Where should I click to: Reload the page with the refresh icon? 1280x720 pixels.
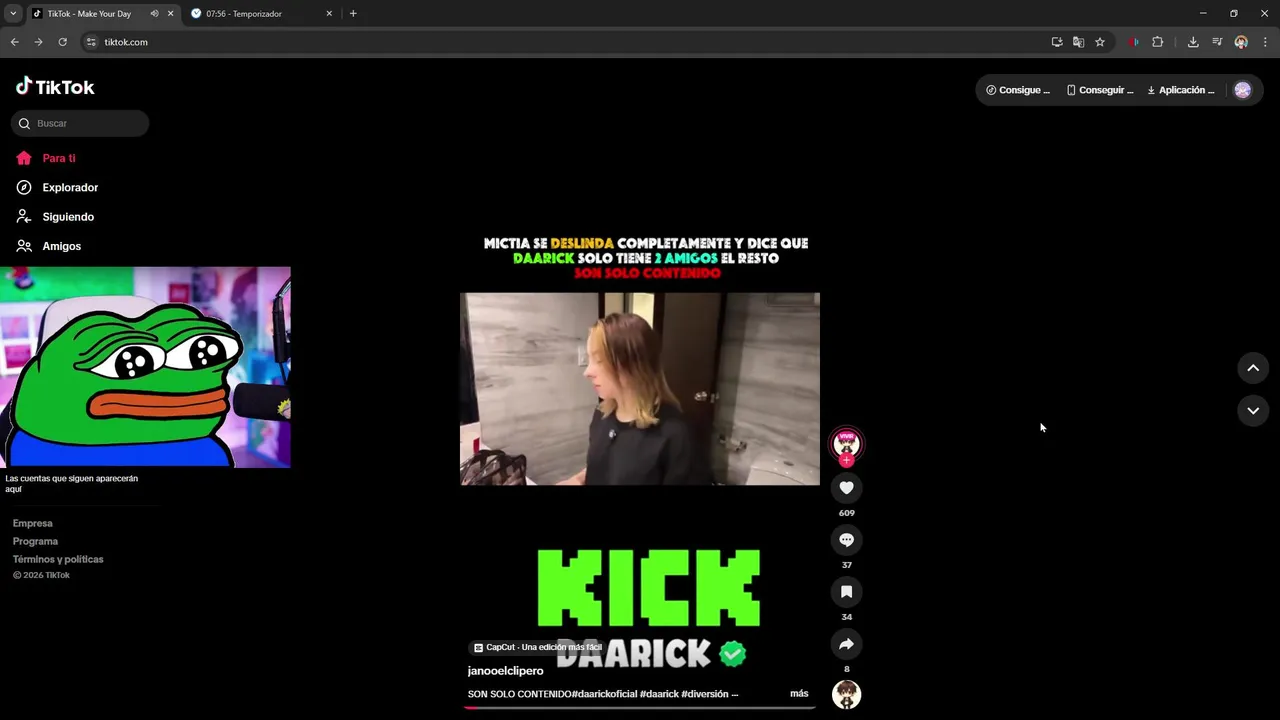click(x=62, y=42)
